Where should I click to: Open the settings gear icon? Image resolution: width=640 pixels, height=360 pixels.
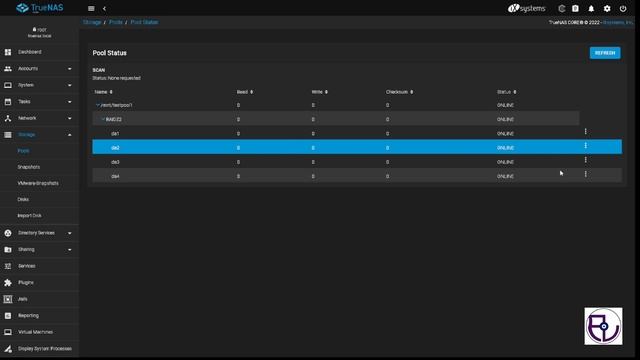click(x=607, y=9)
